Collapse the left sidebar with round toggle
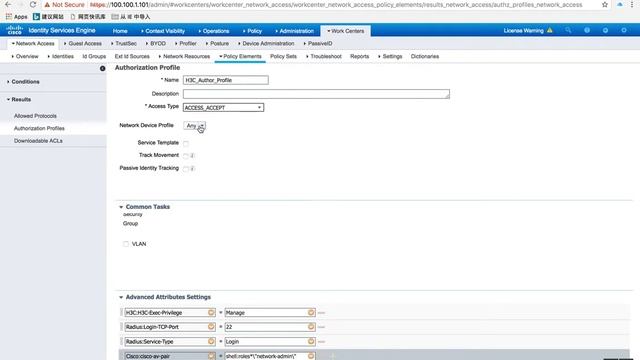The height and width of the screenshot is (360, 640). (102, 69)
